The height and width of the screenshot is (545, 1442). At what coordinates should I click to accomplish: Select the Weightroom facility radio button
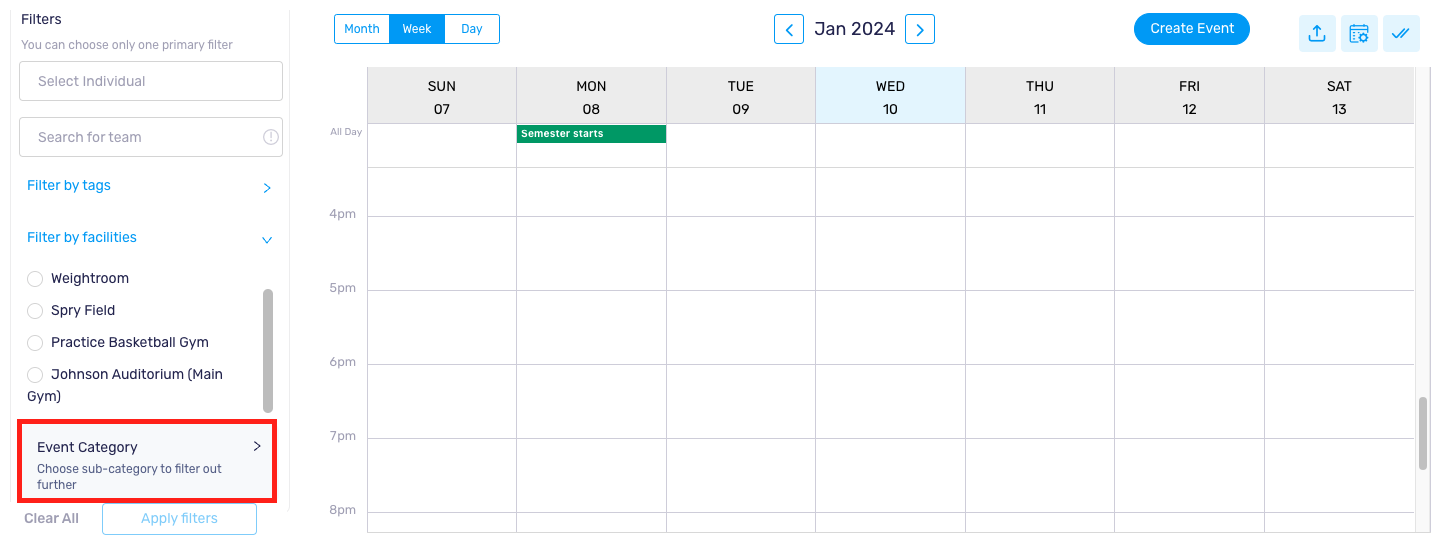pos(35,279)
